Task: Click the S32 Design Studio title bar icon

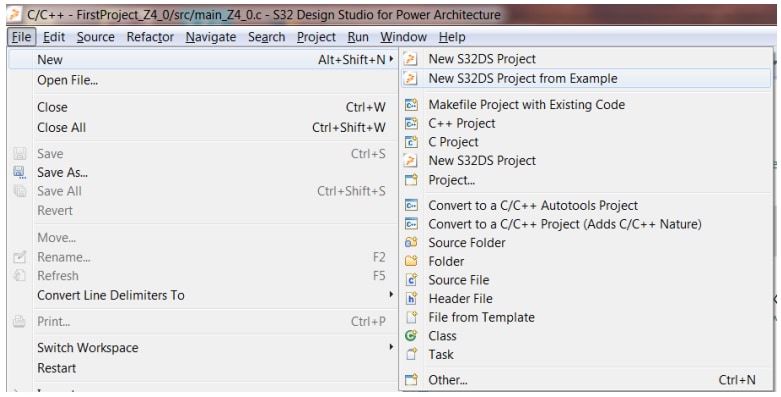Action: 15,14
